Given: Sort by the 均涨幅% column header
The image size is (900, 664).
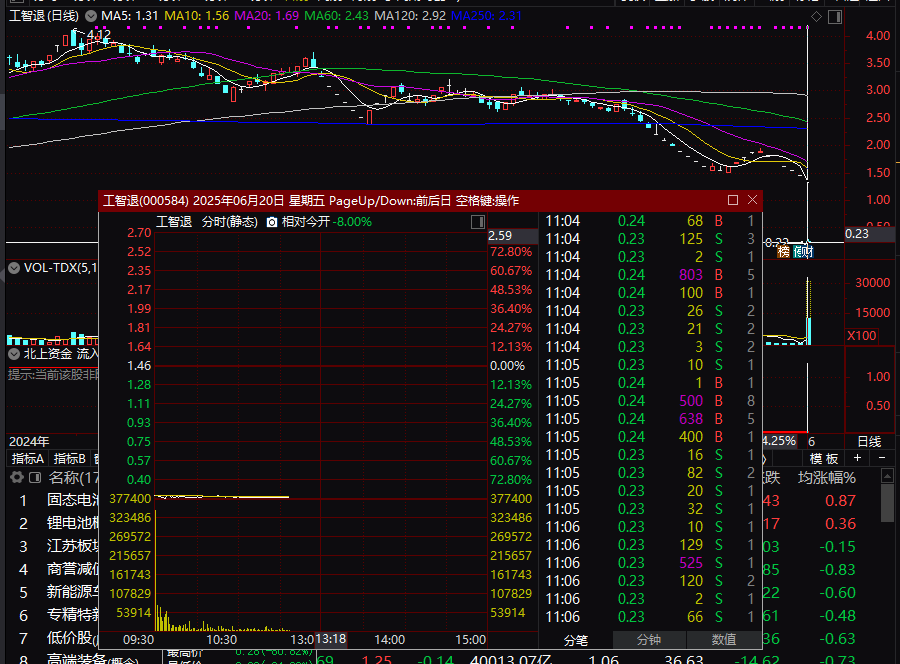Looking at the screenshot, I should coord(826,477).
